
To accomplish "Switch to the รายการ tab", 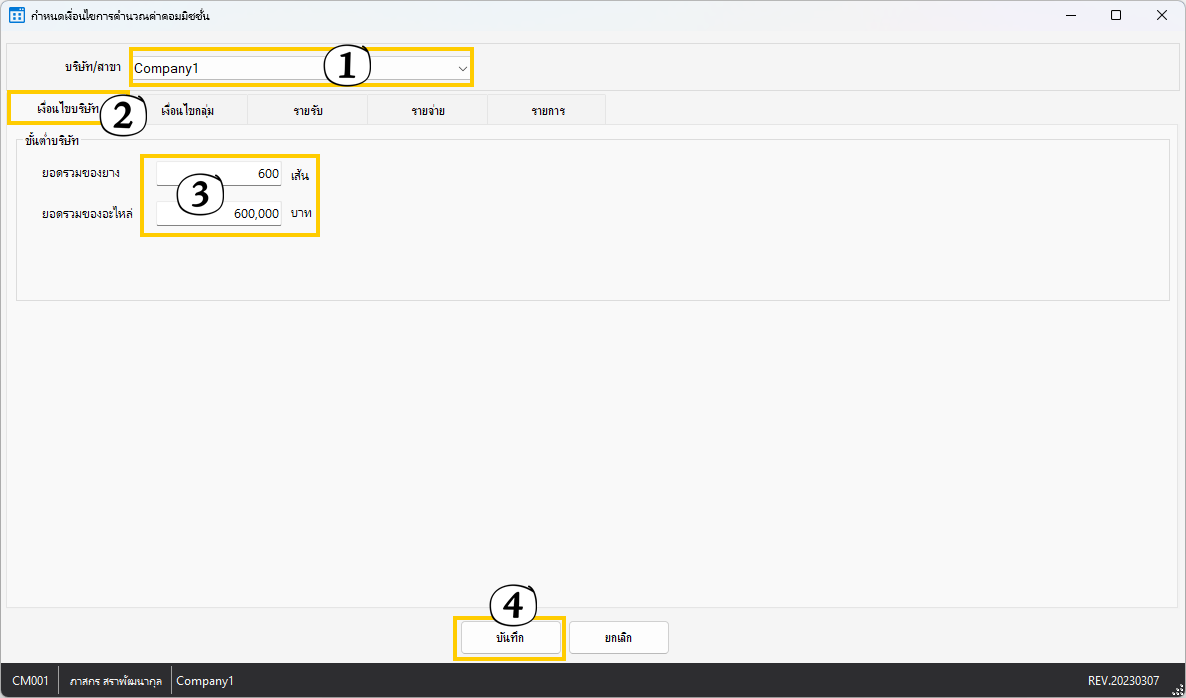I will click(x=547, y=110).
